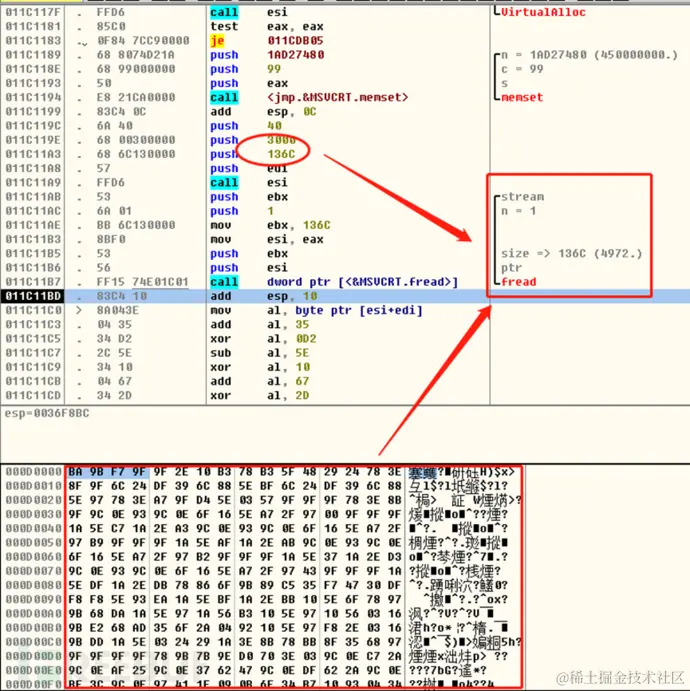Screen dimensions: 690x691
Task: Click the 'push 1AD27480' instruction row
Action: (267, 55)
